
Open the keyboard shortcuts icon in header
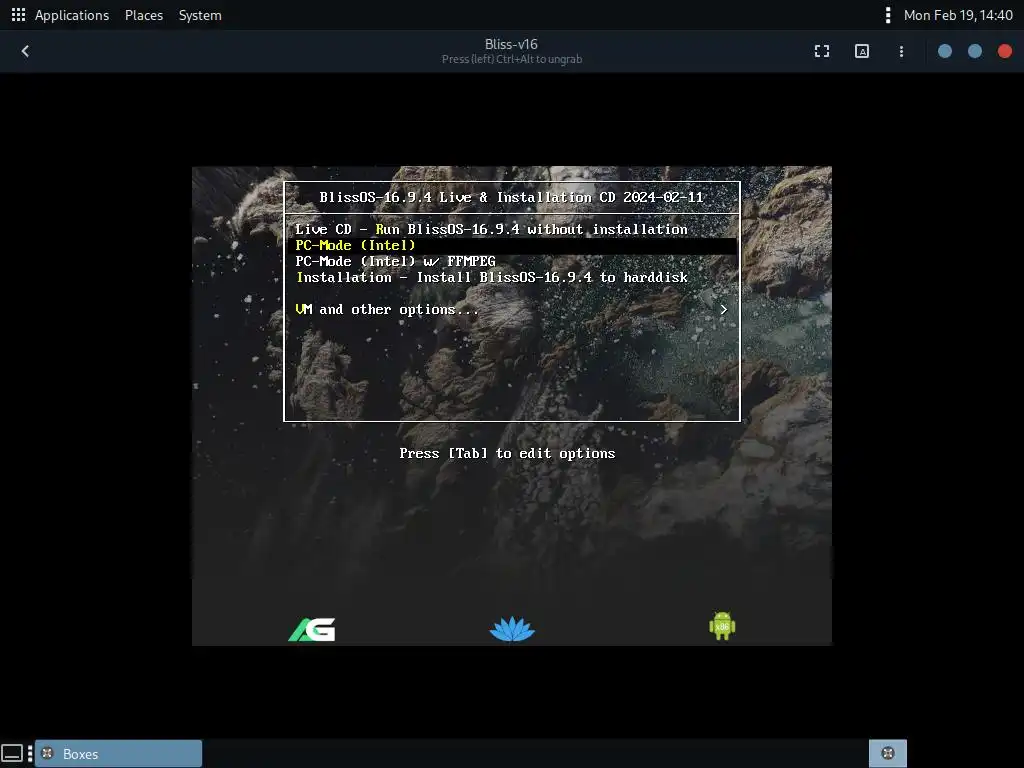(861, 51)
